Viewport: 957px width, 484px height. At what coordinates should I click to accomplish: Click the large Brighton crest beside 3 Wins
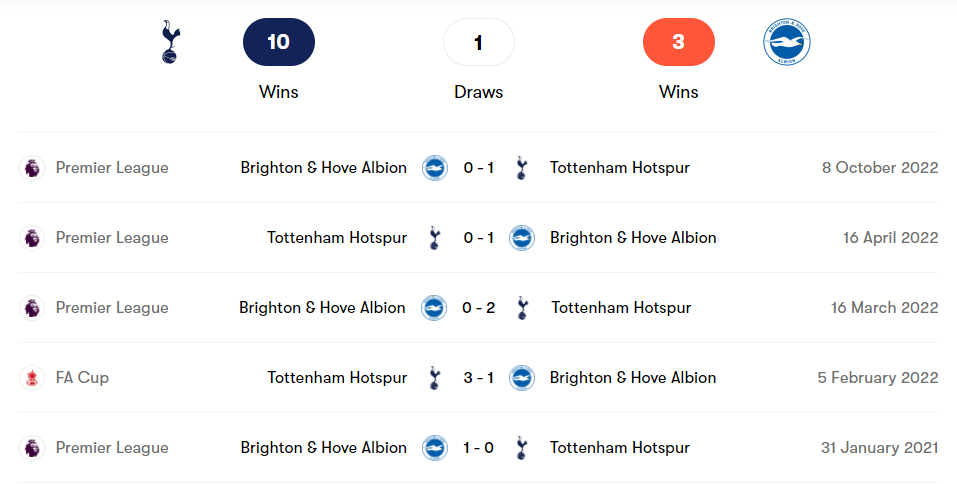point(786,43)
